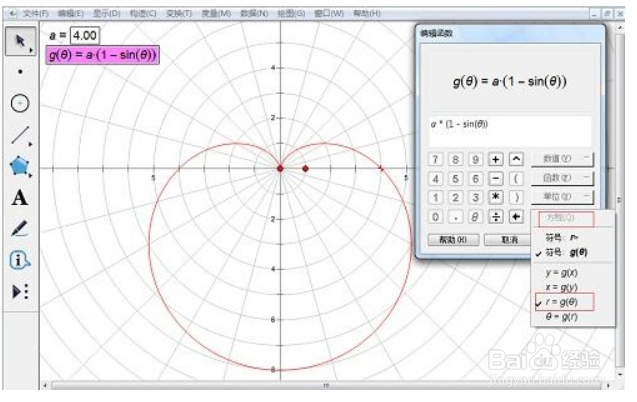Click the digit 9 key
The image size is (637, 402).
click(x=475, y=159)
